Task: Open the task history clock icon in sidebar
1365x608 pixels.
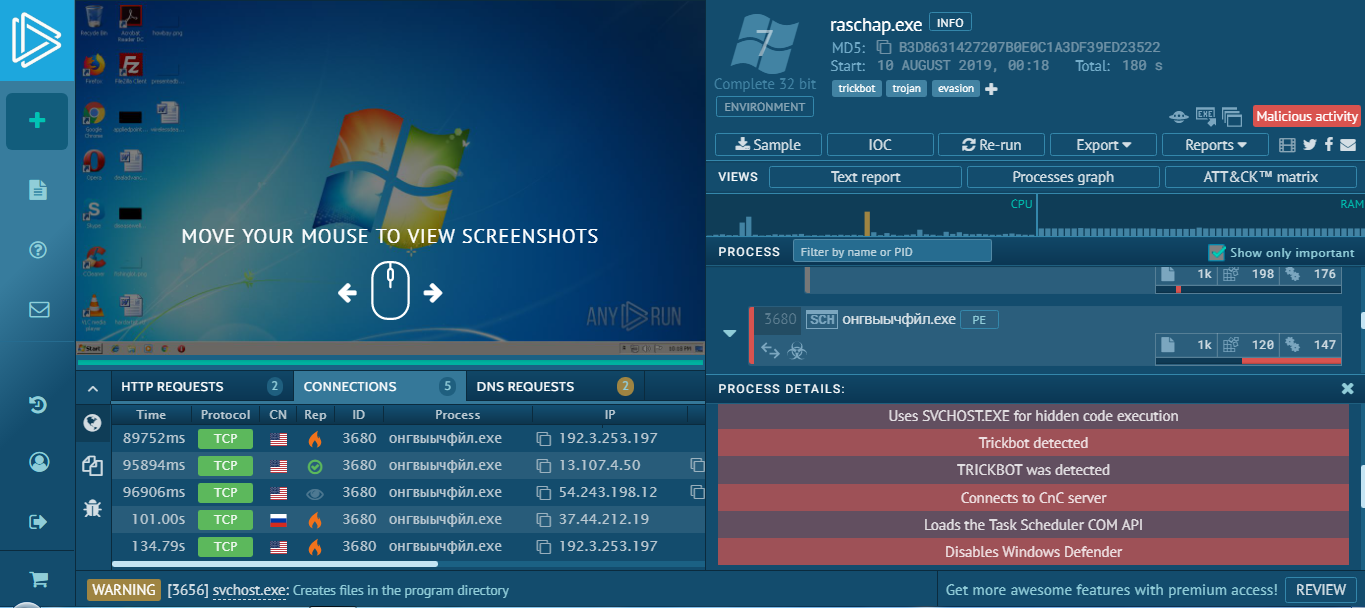Action: click(x=38, y=405)
